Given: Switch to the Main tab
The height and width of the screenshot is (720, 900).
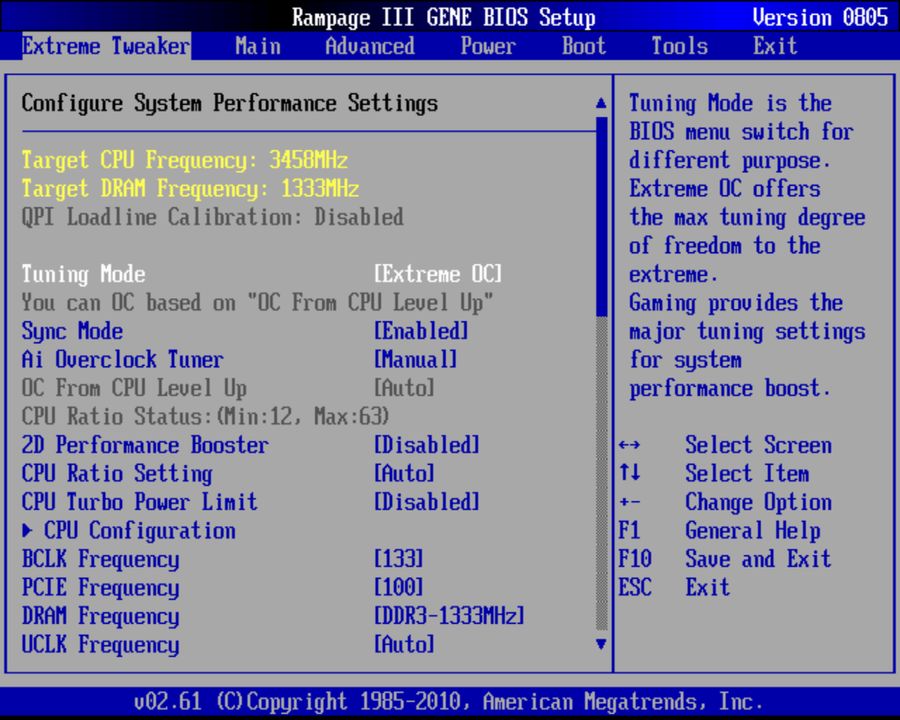Looking at the screenshot, I should [x=258, y=46].
